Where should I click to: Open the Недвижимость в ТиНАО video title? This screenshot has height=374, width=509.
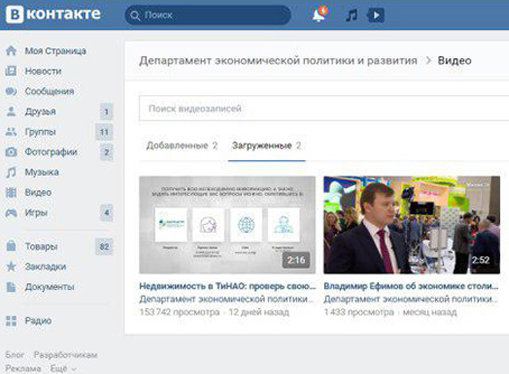(x=228, y=286)
